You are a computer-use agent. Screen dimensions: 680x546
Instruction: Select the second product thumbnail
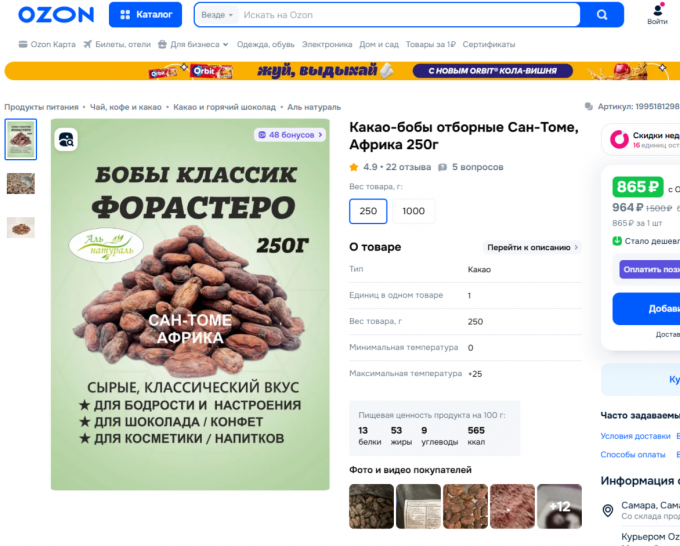click(x=21, y=183)
